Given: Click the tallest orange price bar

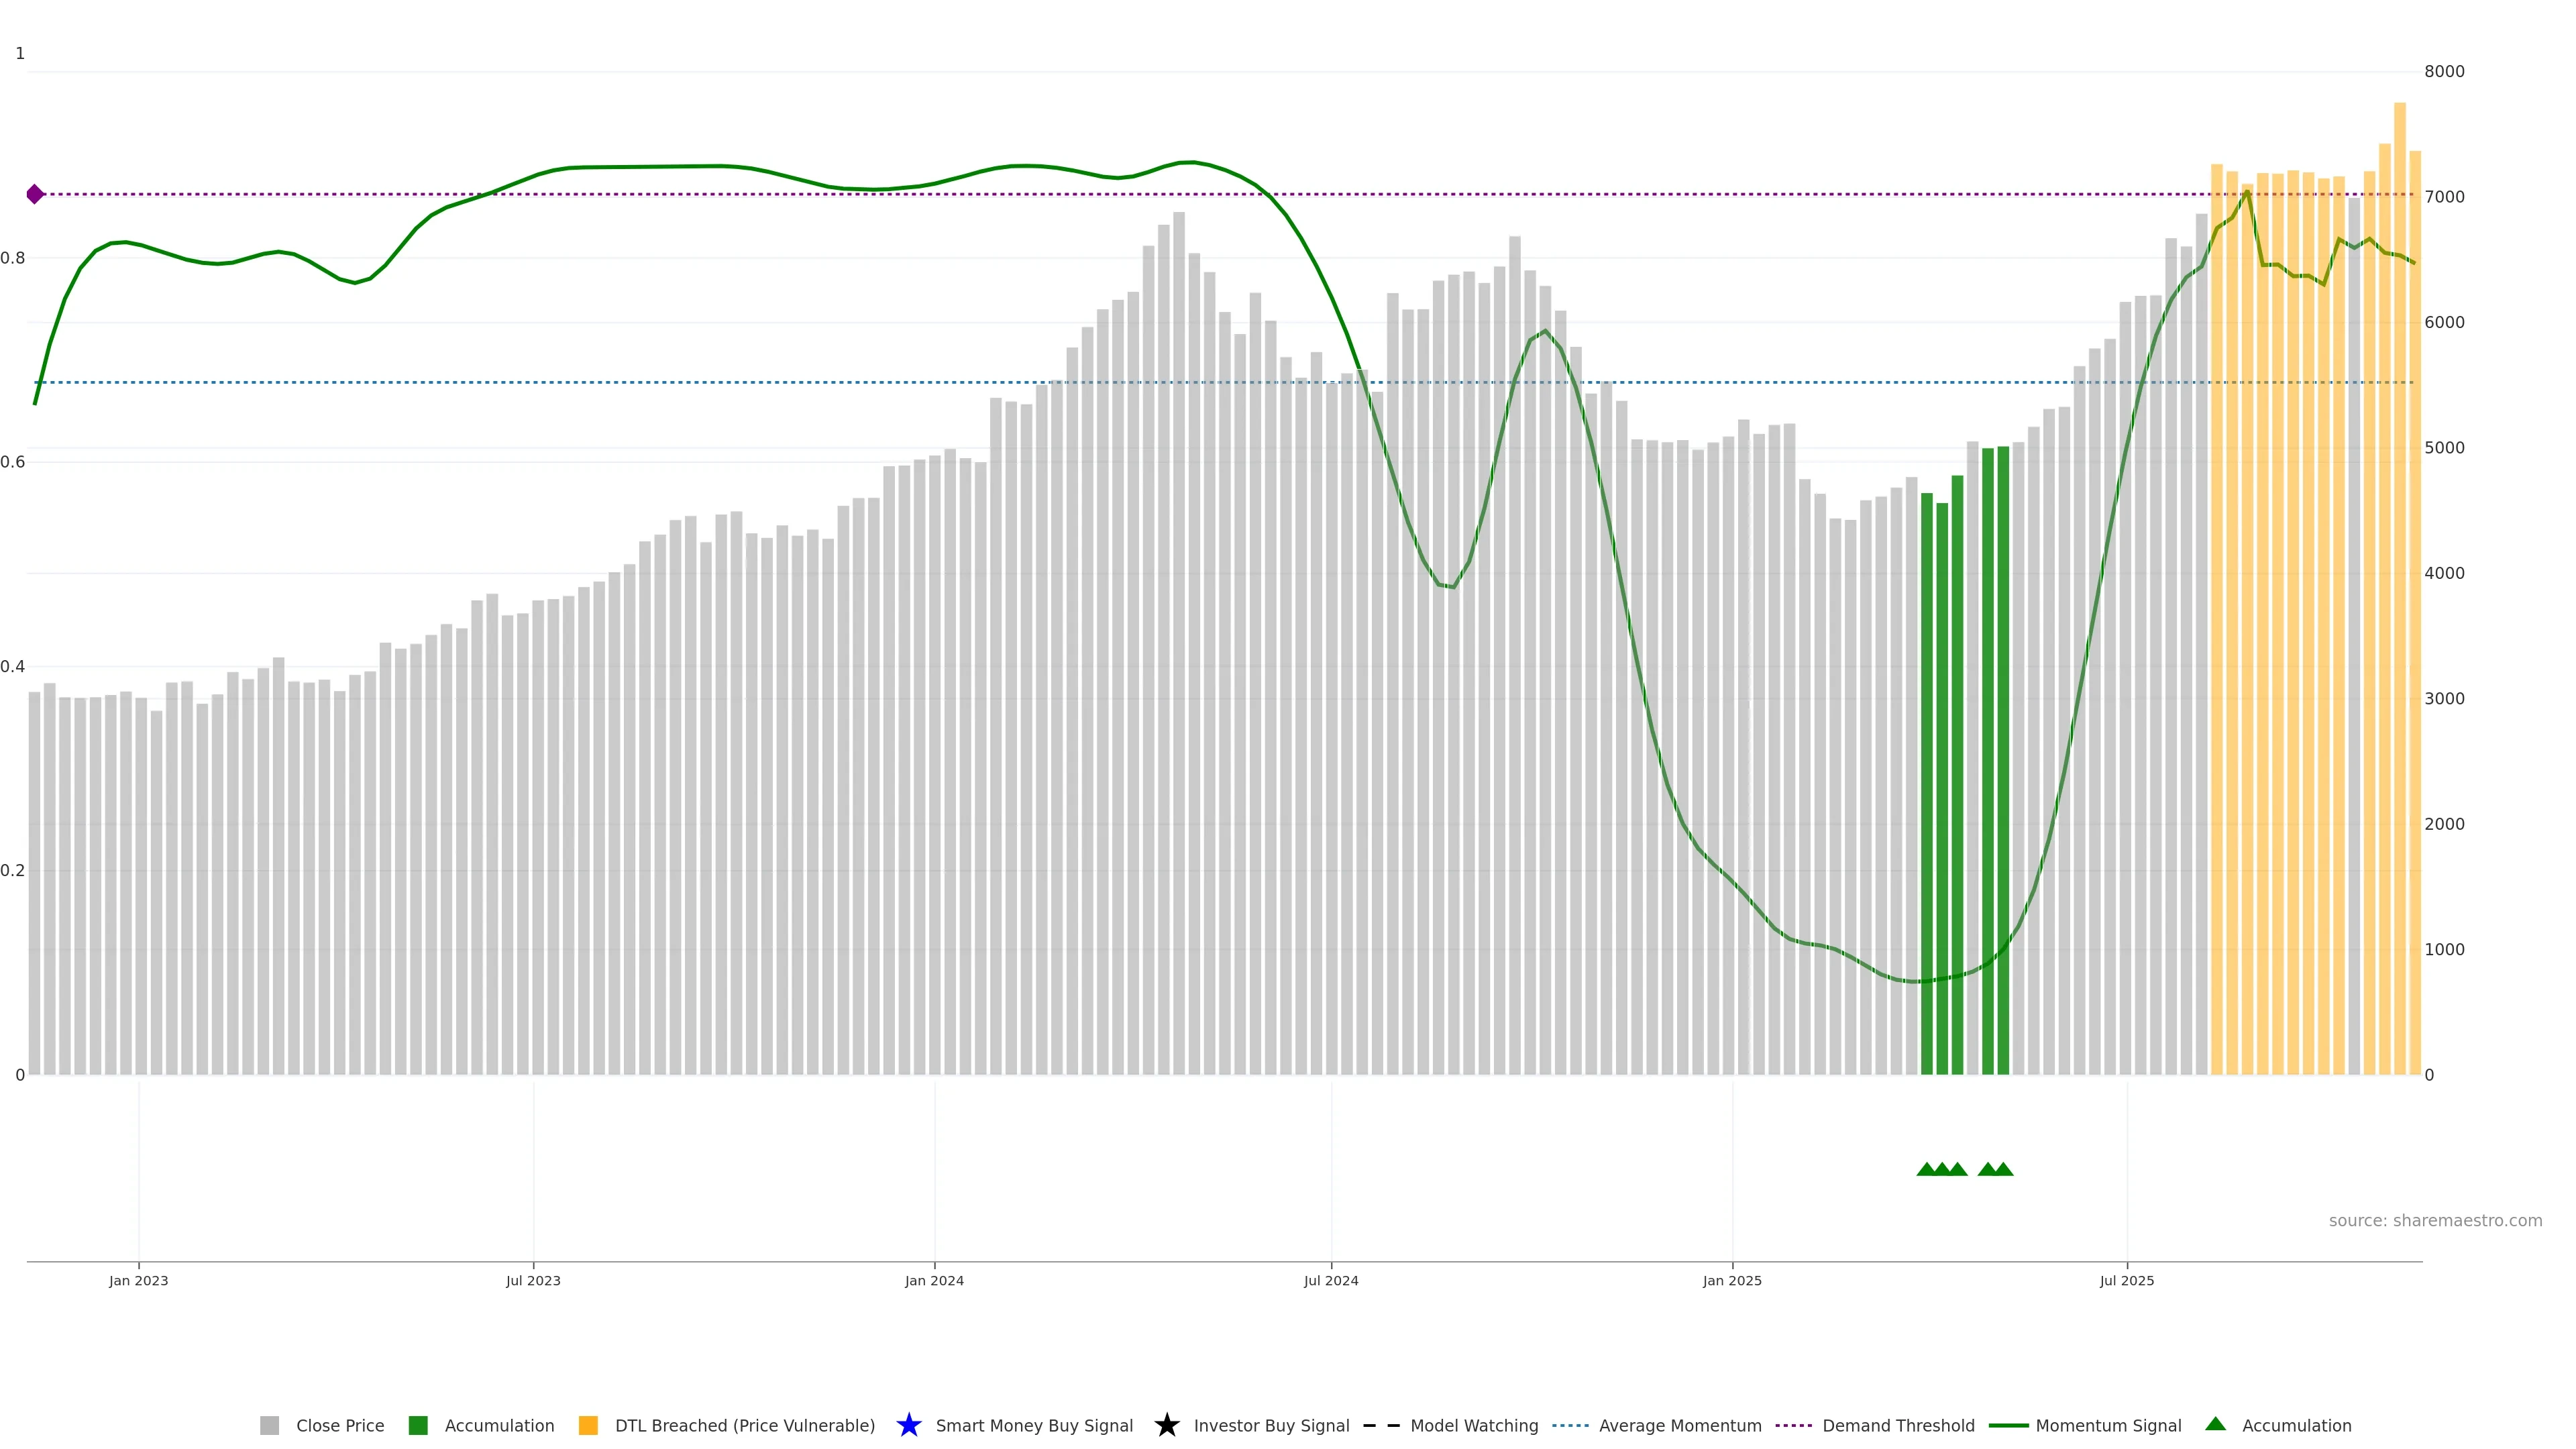Looking at the screenshot, I should click(2399, 600).
